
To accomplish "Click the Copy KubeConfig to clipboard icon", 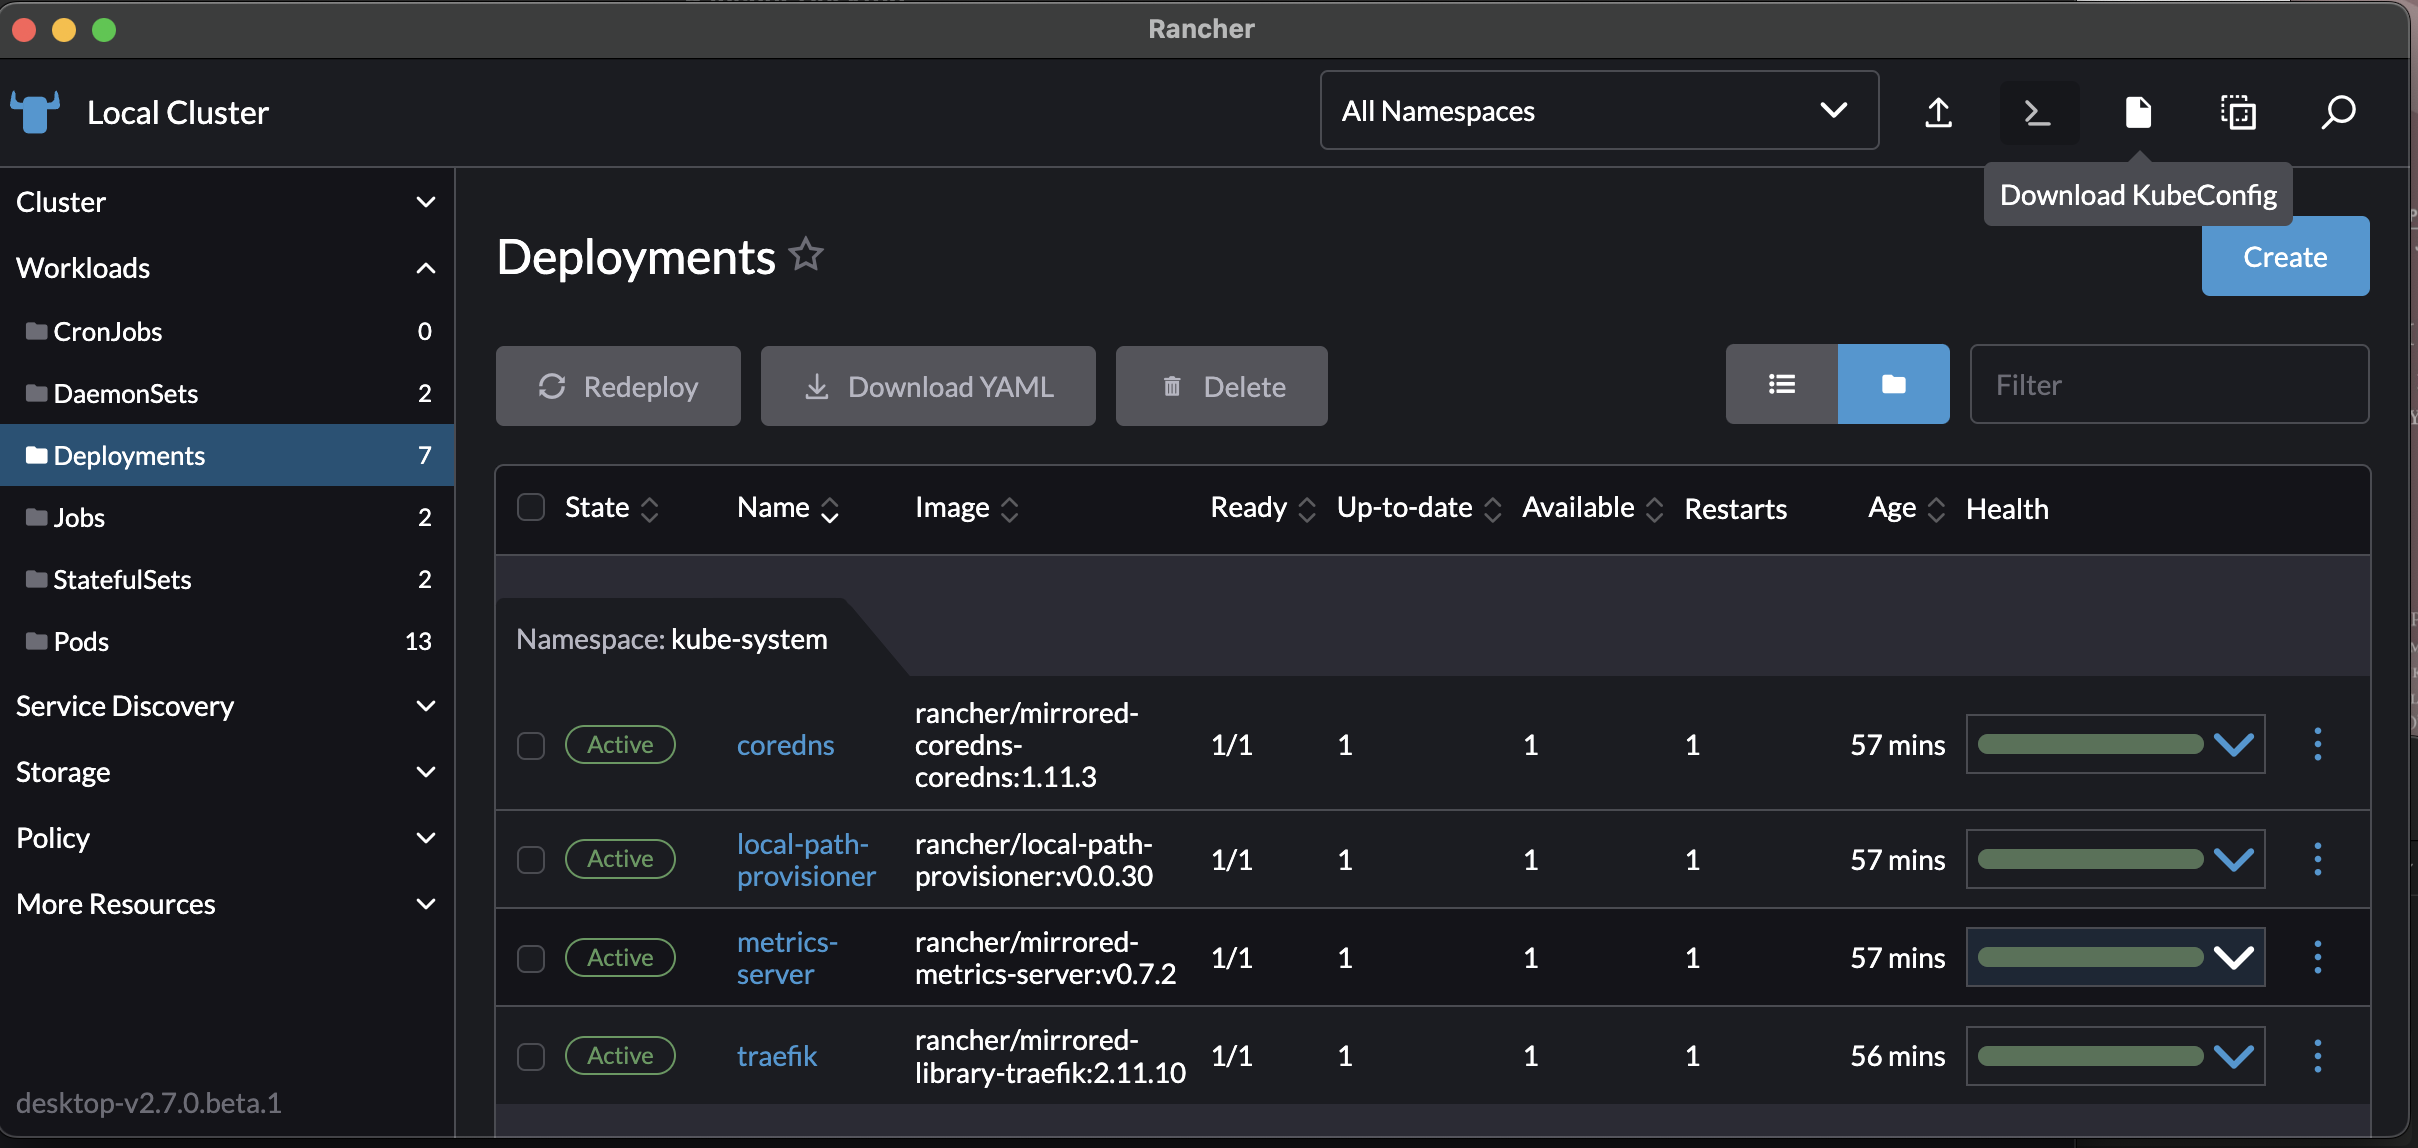I will click(2238, 112).
